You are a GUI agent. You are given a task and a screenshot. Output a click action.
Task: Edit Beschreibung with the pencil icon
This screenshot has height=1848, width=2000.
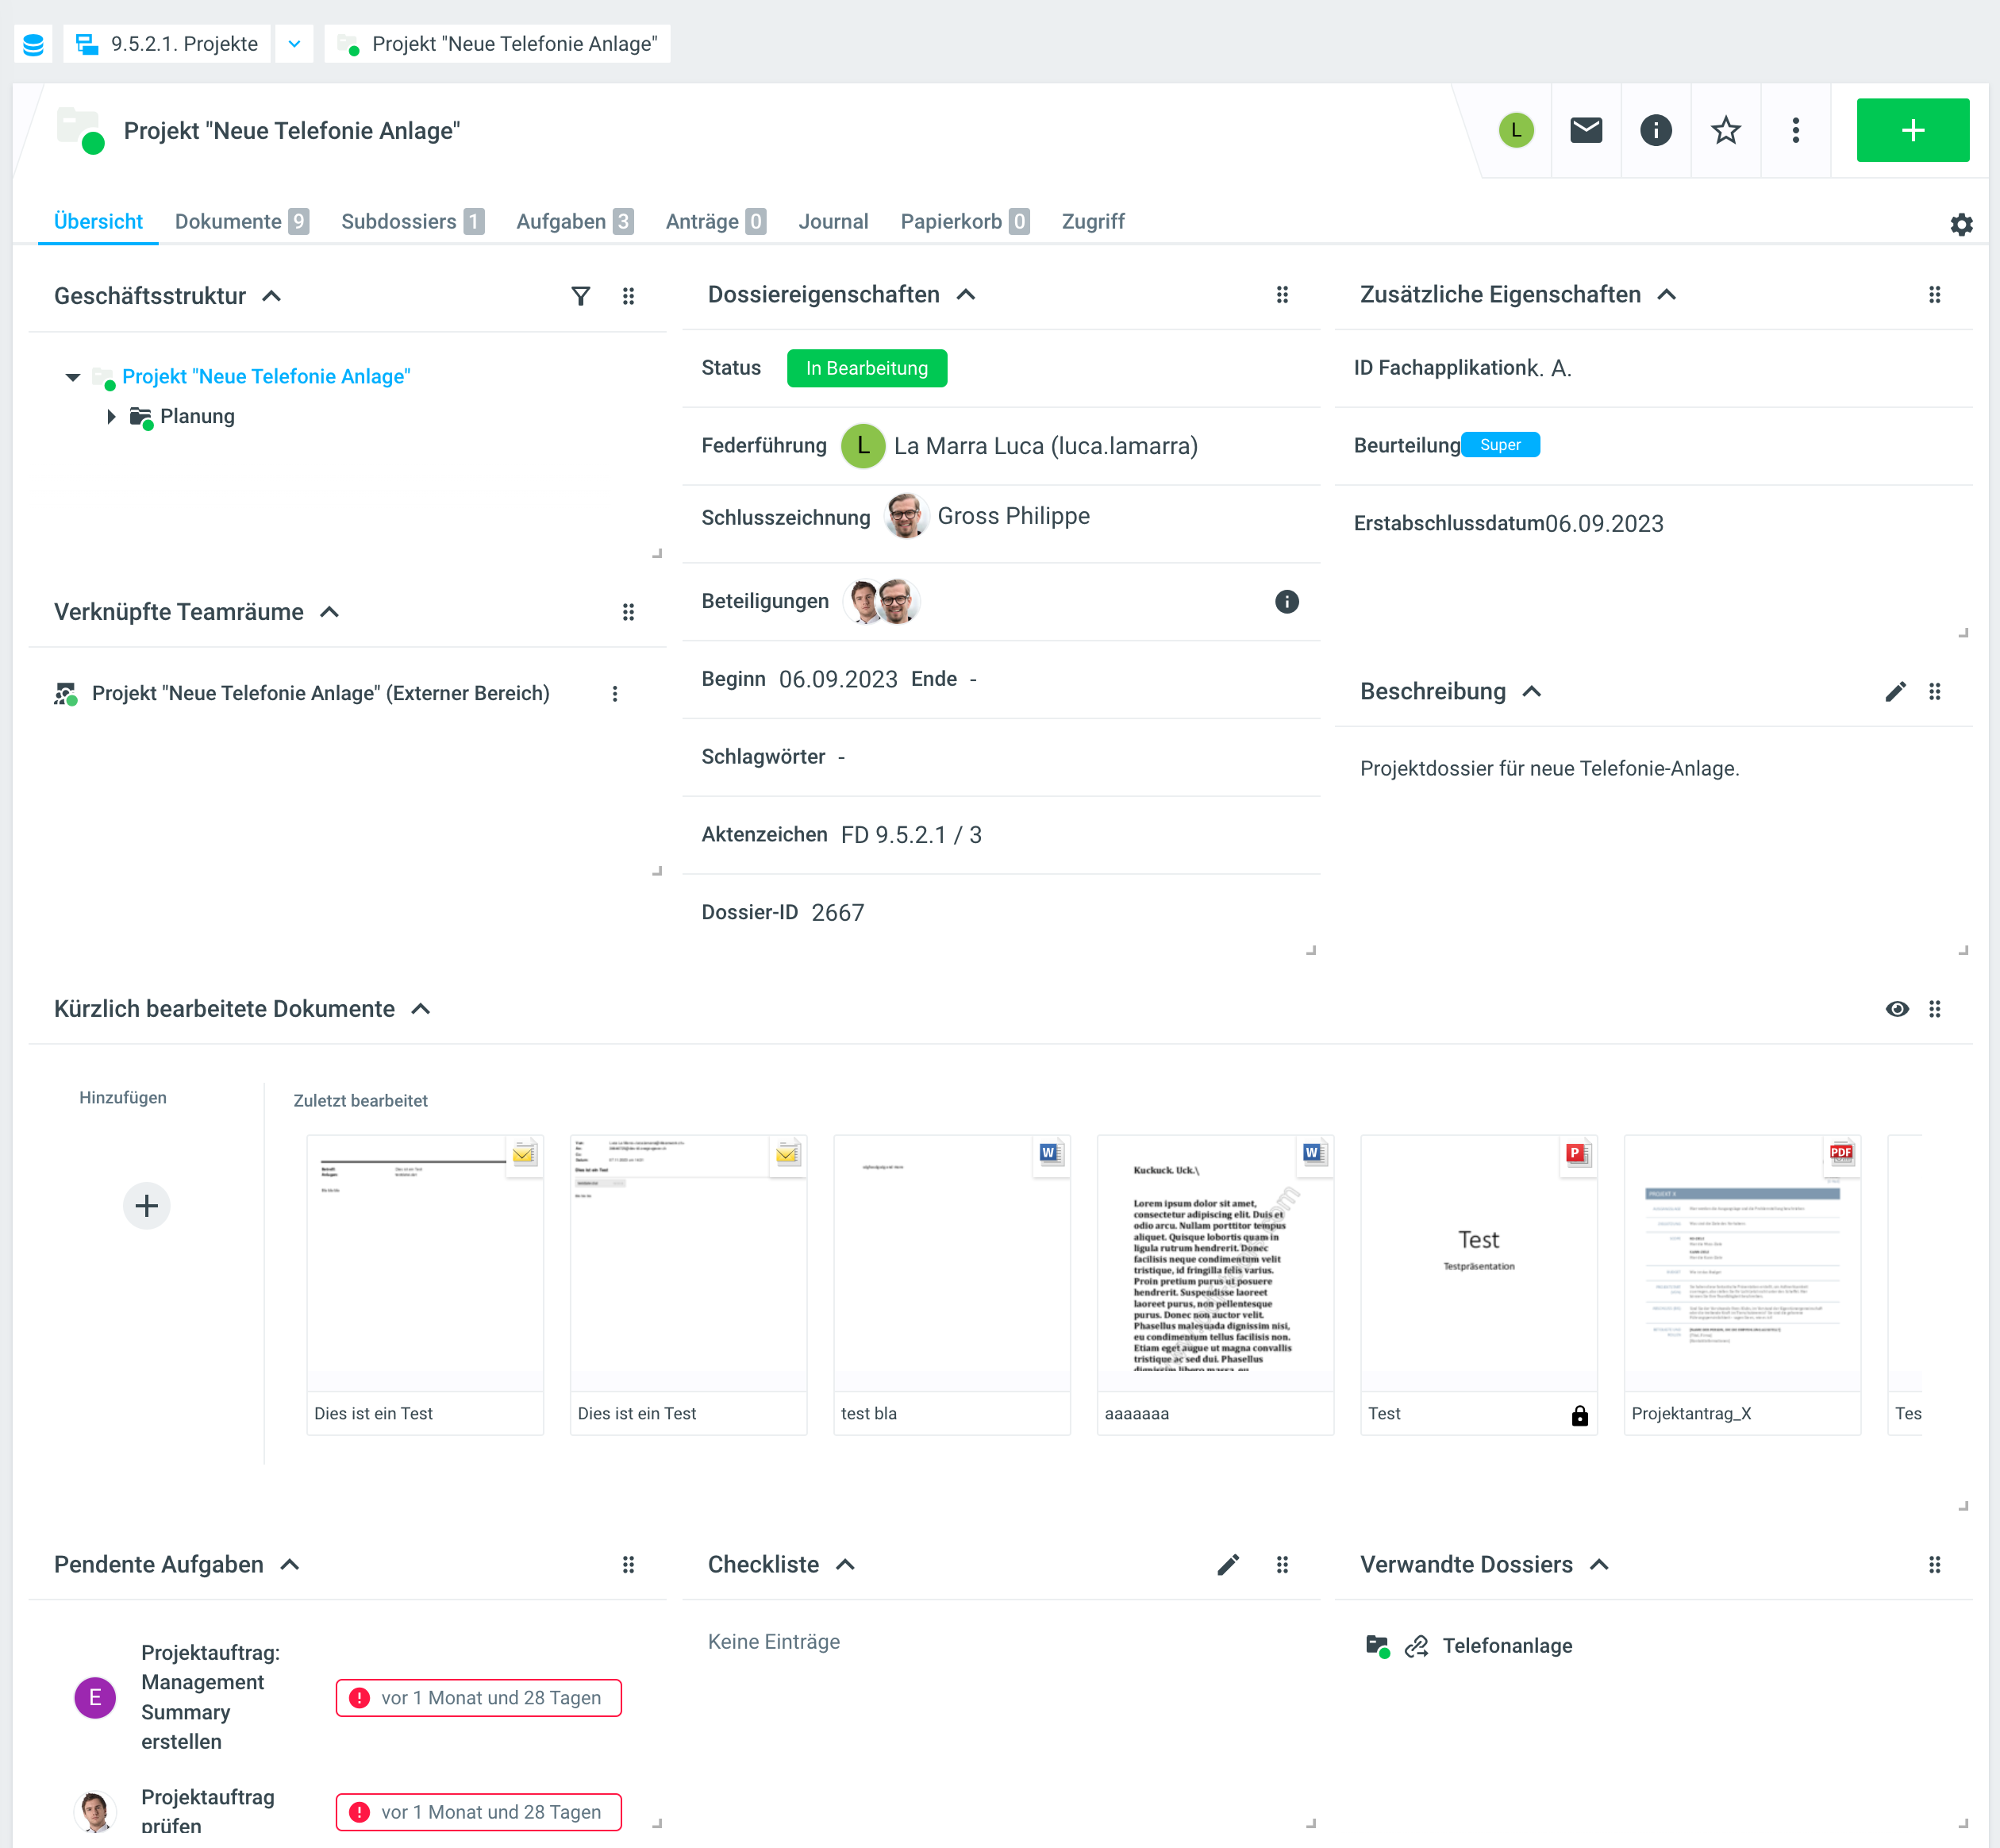[x=1895, y=692]
